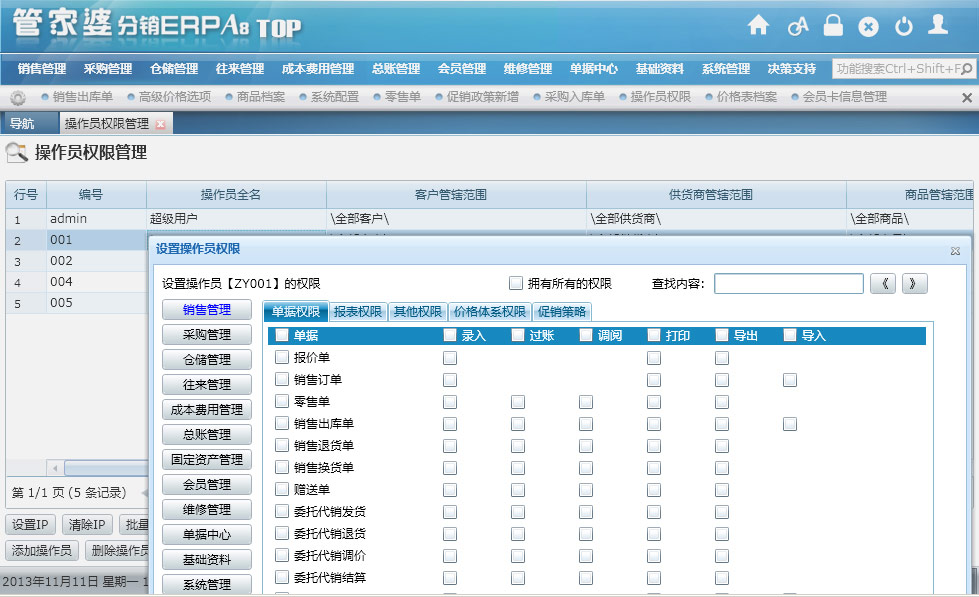
Task: Enable the 拥有所有的权限 checkbox
Action: coord(516,283)
